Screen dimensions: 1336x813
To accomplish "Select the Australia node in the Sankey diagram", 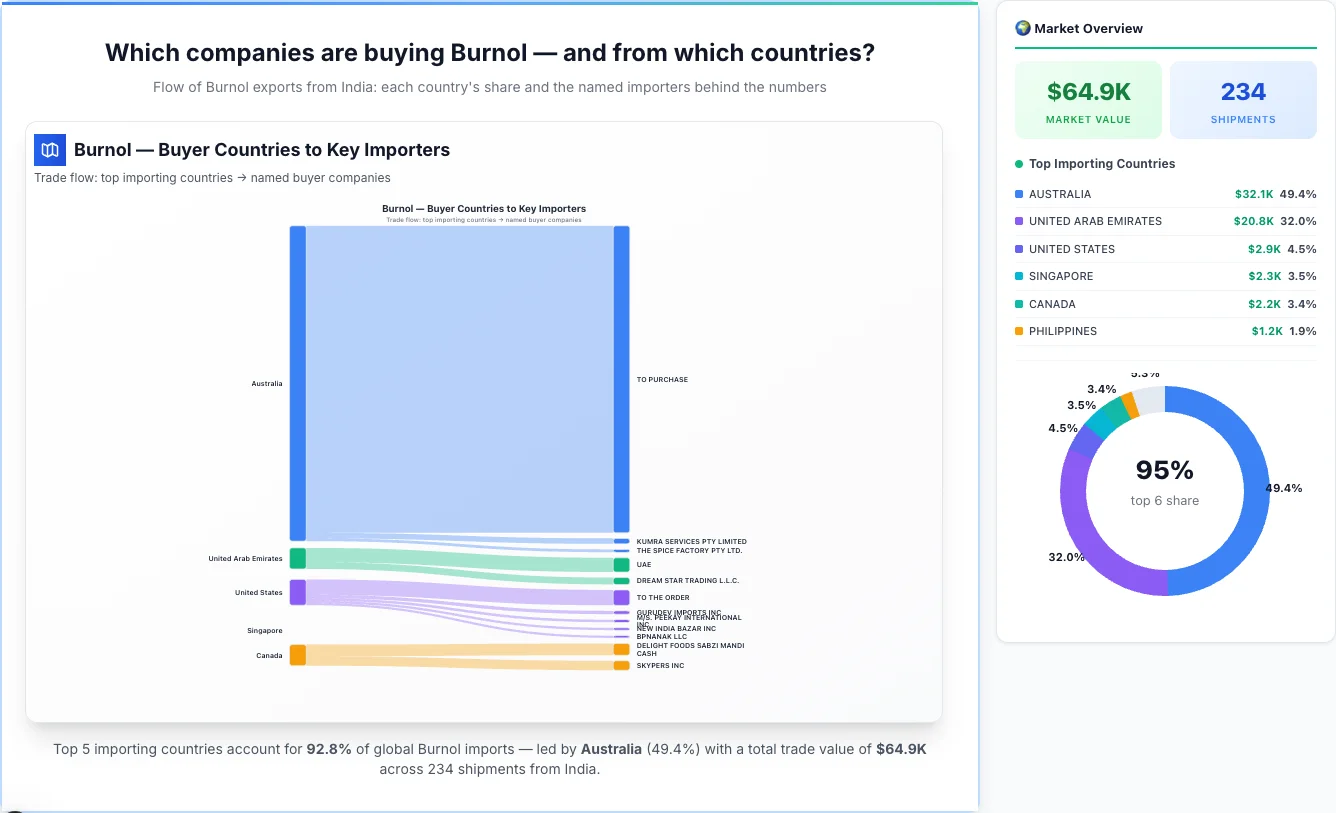I will 295,383.
